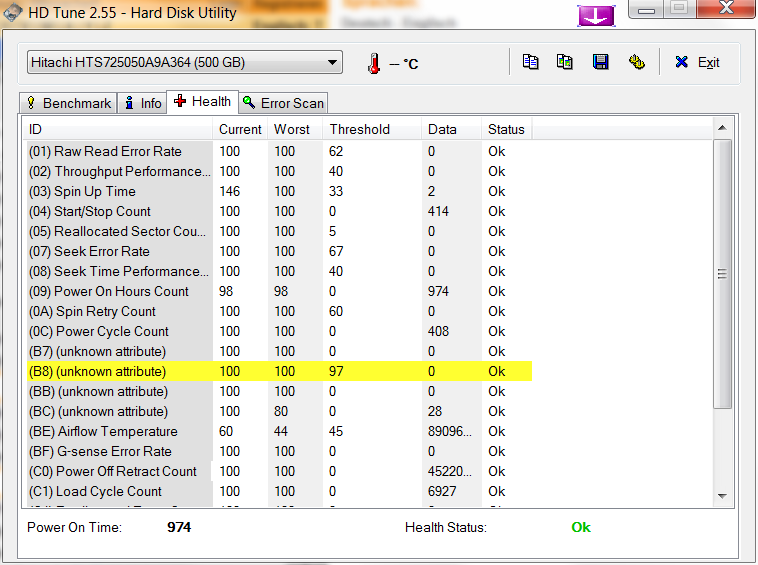Viewport: 758px width, 565px height.
Task: Click the current value 146
Action: tap(230, 191)
